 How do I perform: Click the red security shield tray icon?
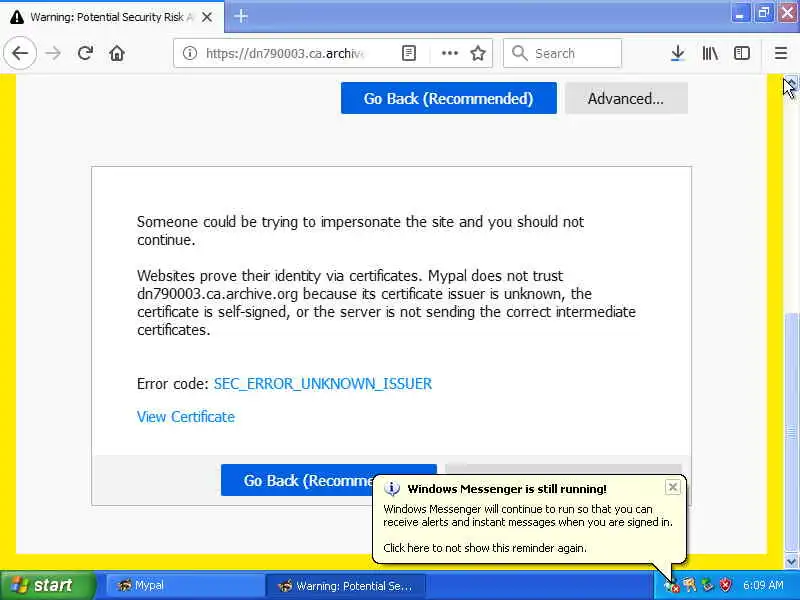coord(725,585)
